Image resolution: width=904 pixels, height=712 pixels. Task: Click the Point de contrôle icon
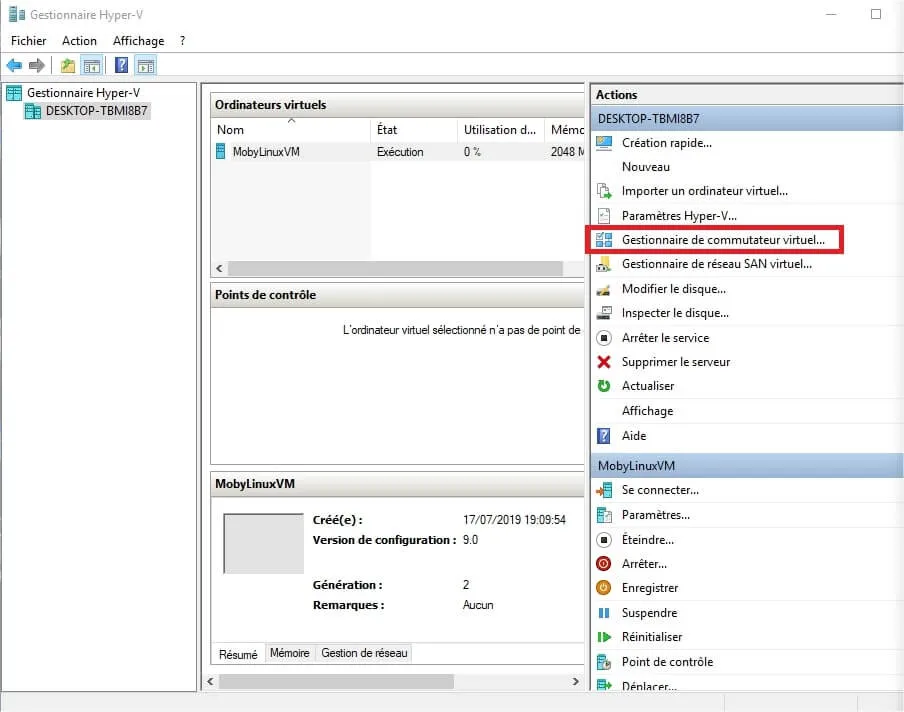(604, 662)
